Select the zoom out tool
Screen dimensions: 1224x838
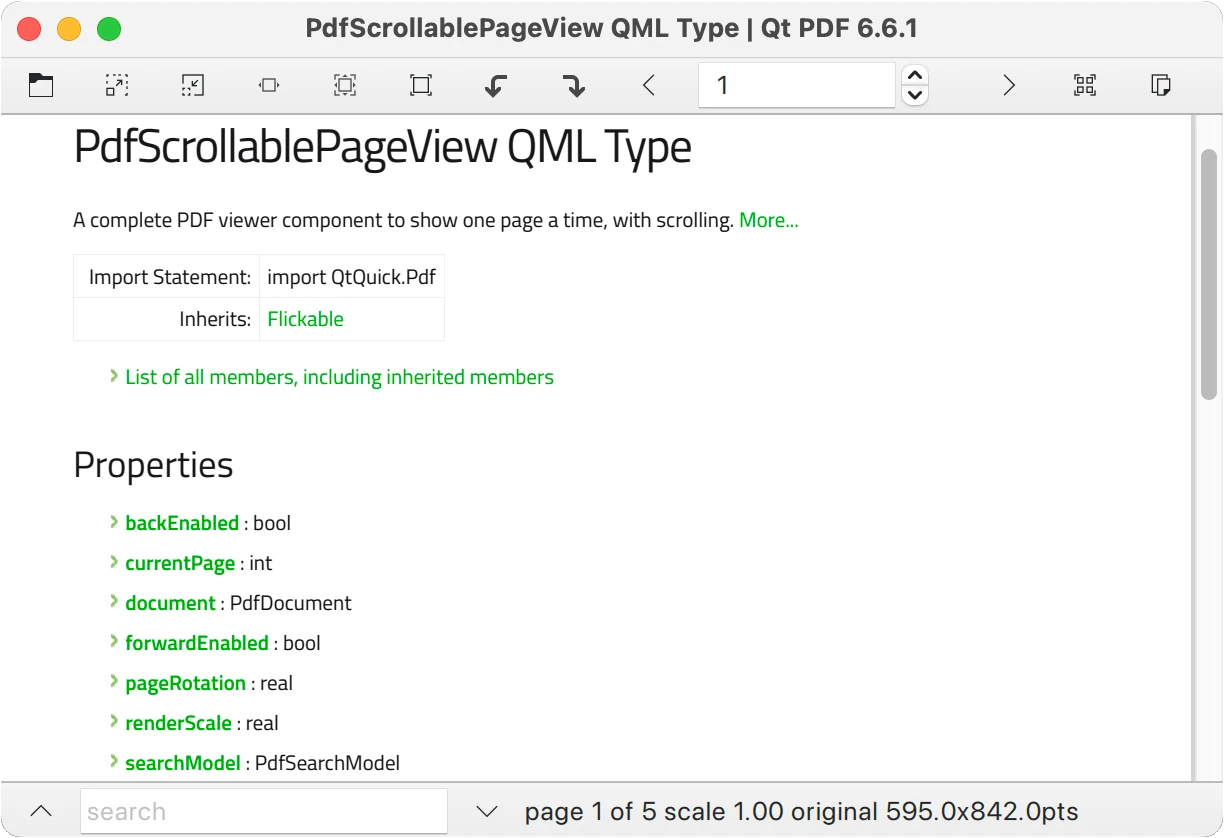192,85
